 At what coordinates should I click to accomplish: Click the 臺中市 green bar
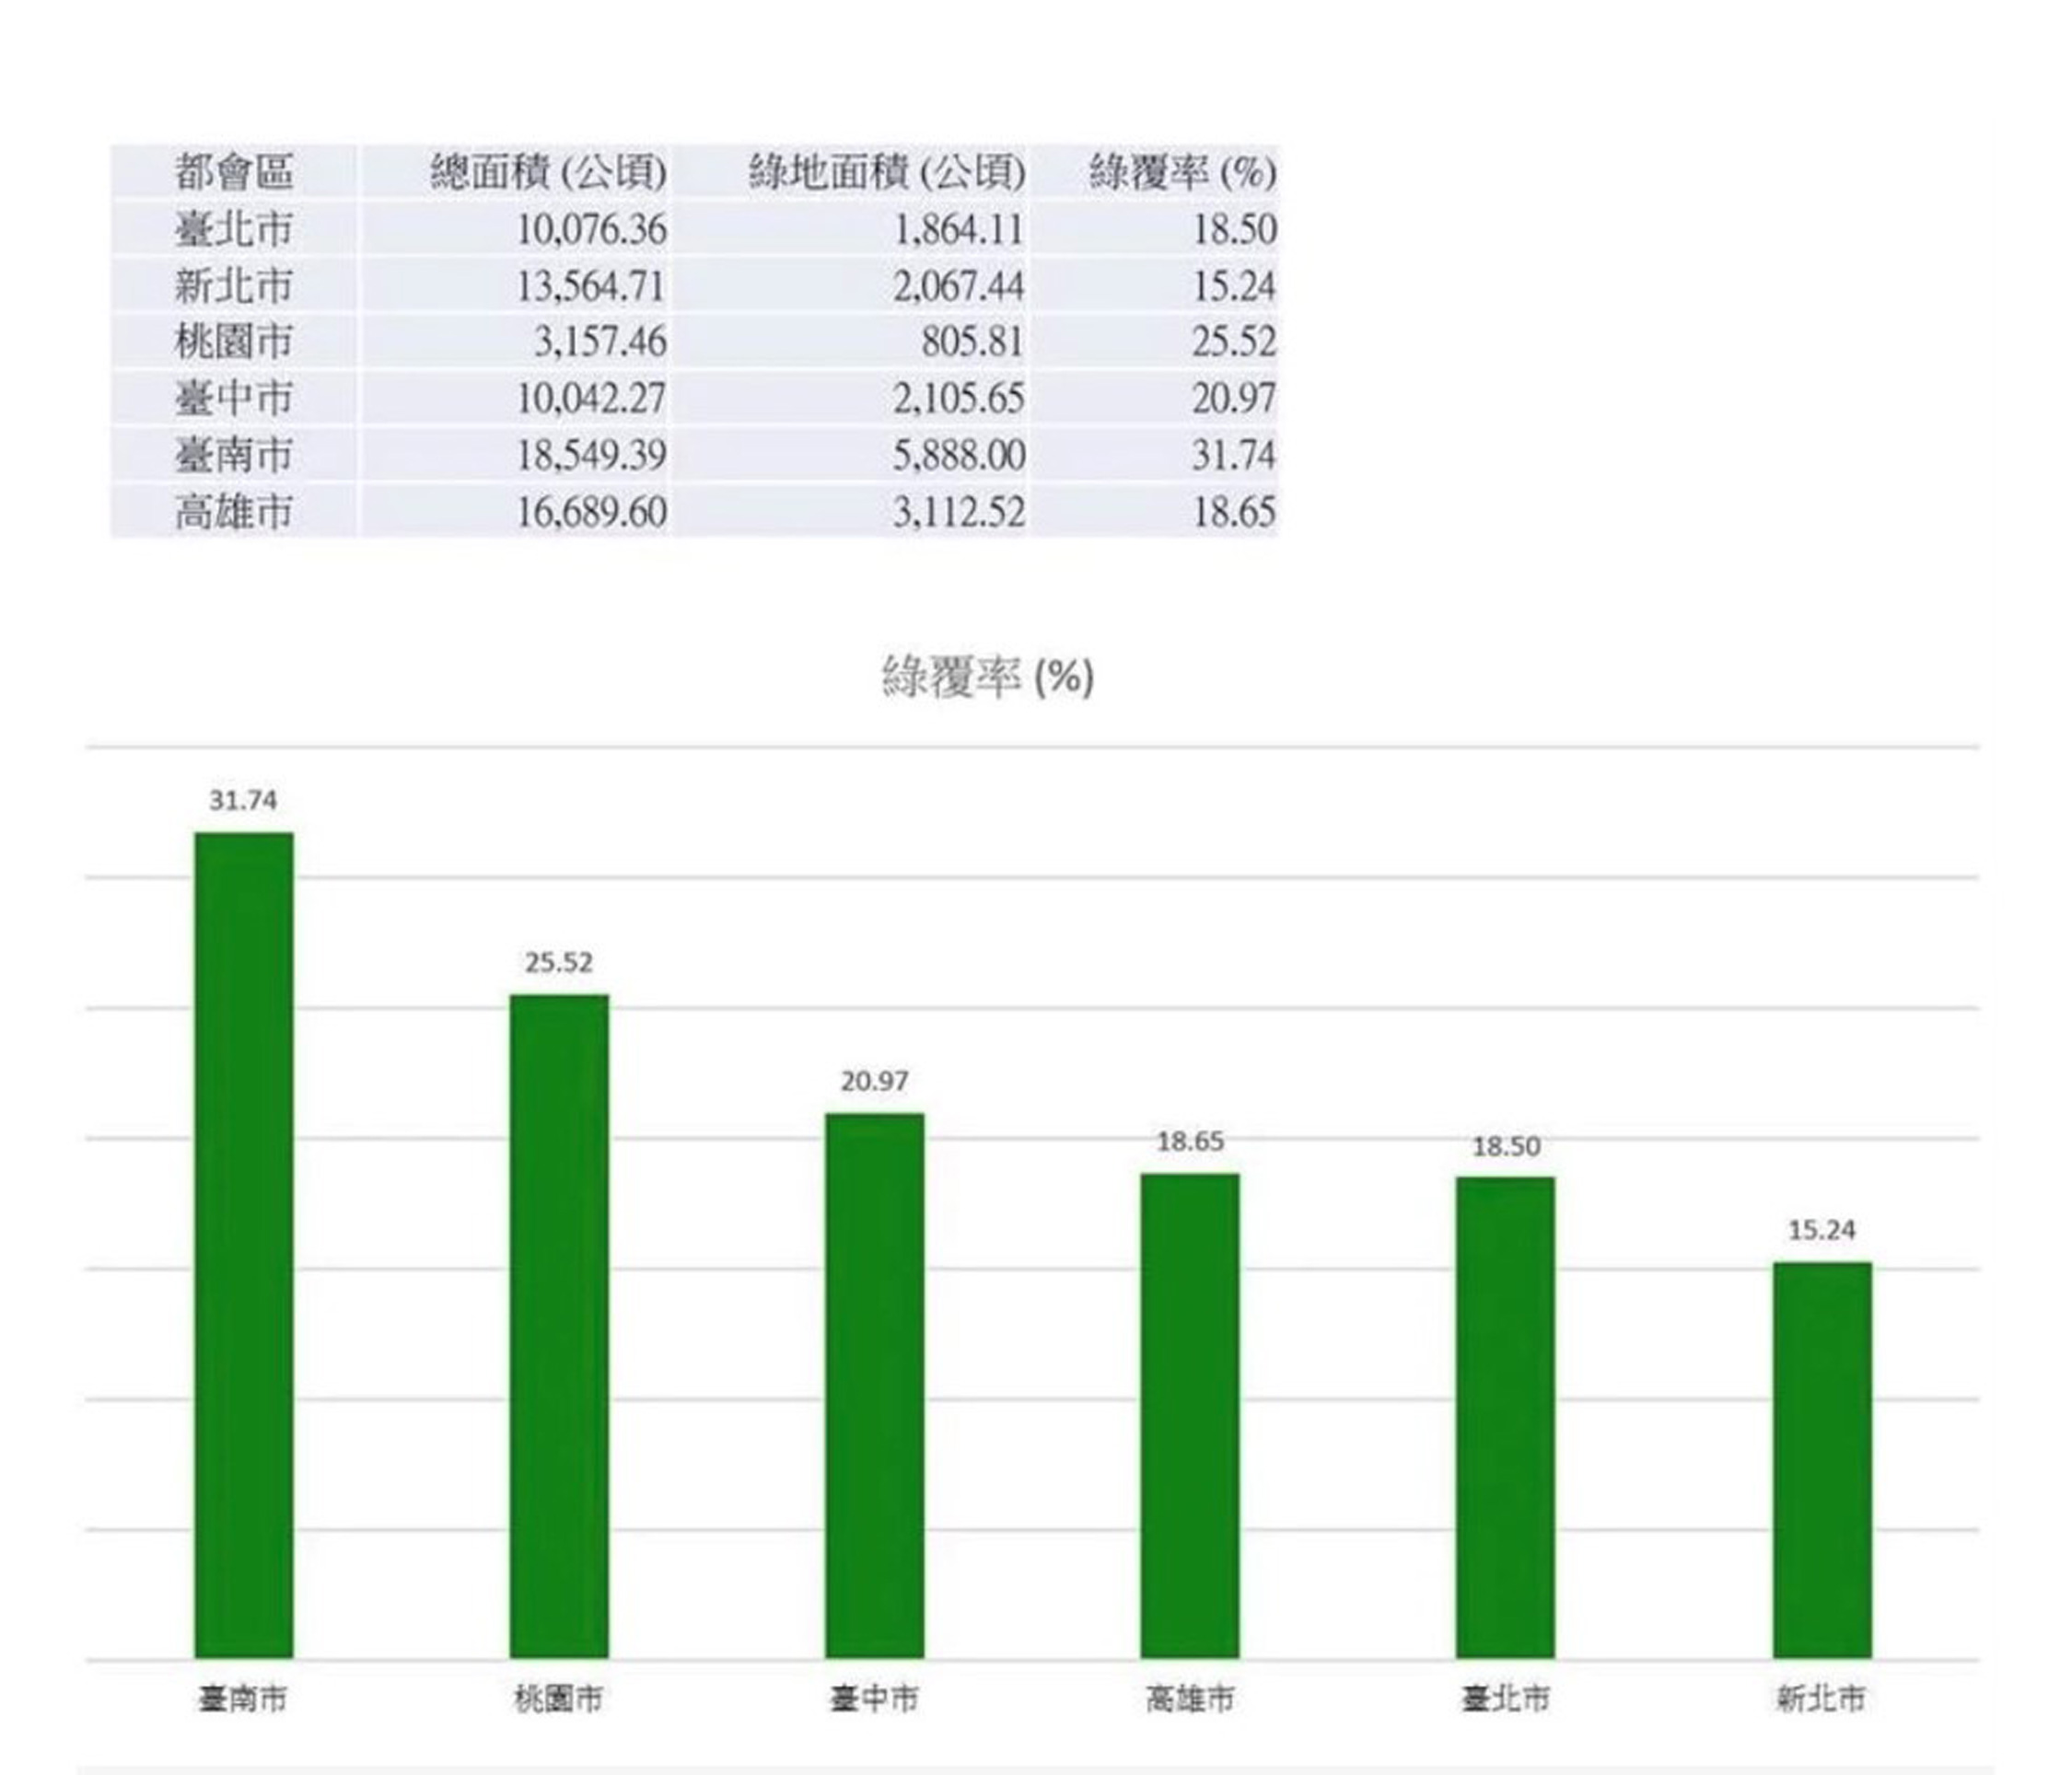(874, 1385)
